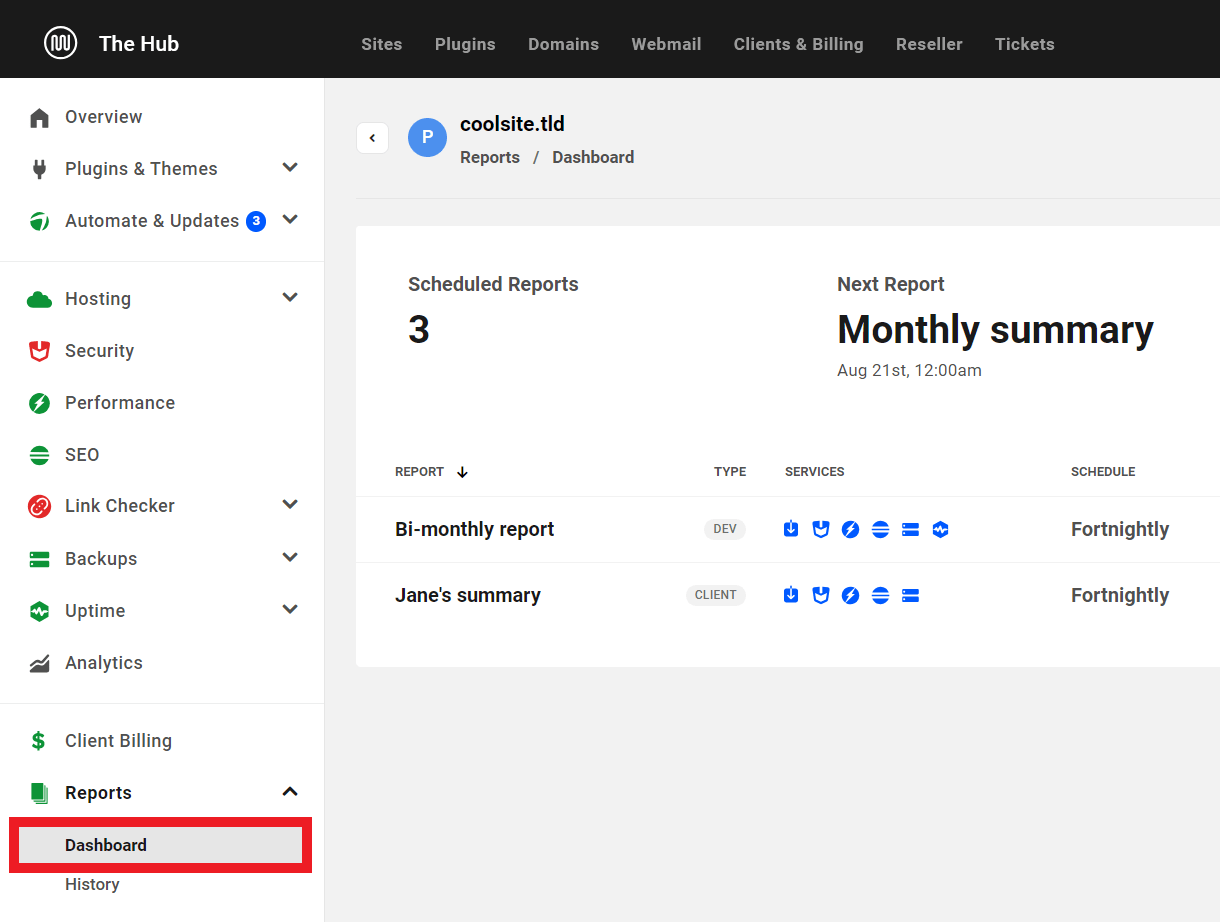Expand the Plugins & Themes chevron

pyautogui.click(x=290, y=167)
